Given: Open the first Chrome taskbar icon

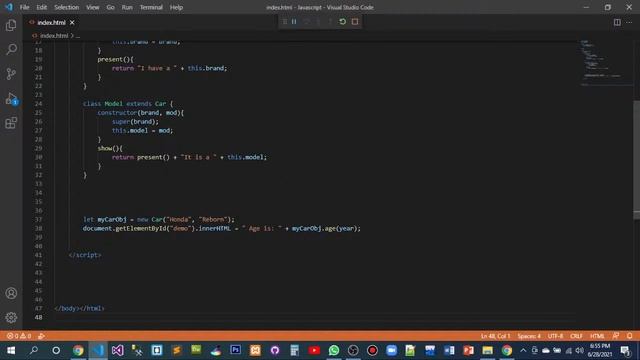Looking at the screenshot, I should click(x=78, y=350).
